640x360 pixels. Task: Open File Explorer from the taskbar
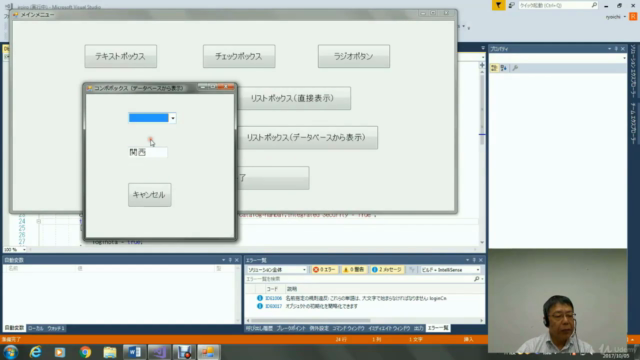109,352
